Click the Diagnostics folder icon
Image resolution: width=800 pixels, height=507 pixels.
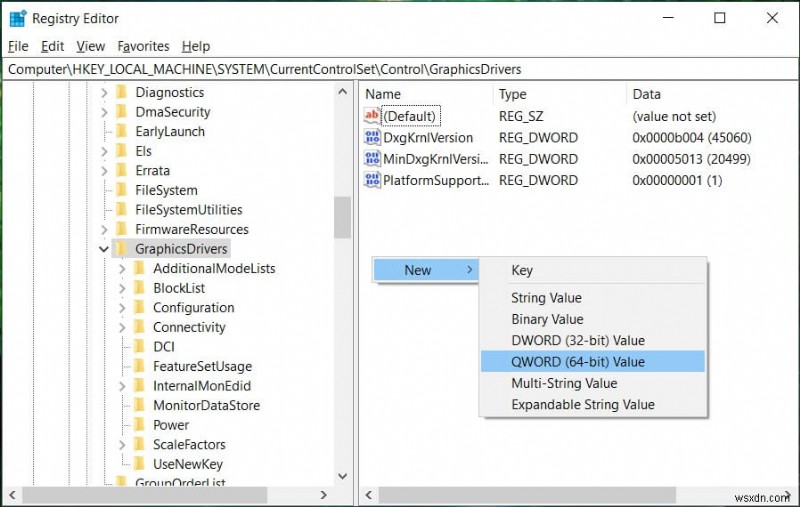[x=122, y=93]
